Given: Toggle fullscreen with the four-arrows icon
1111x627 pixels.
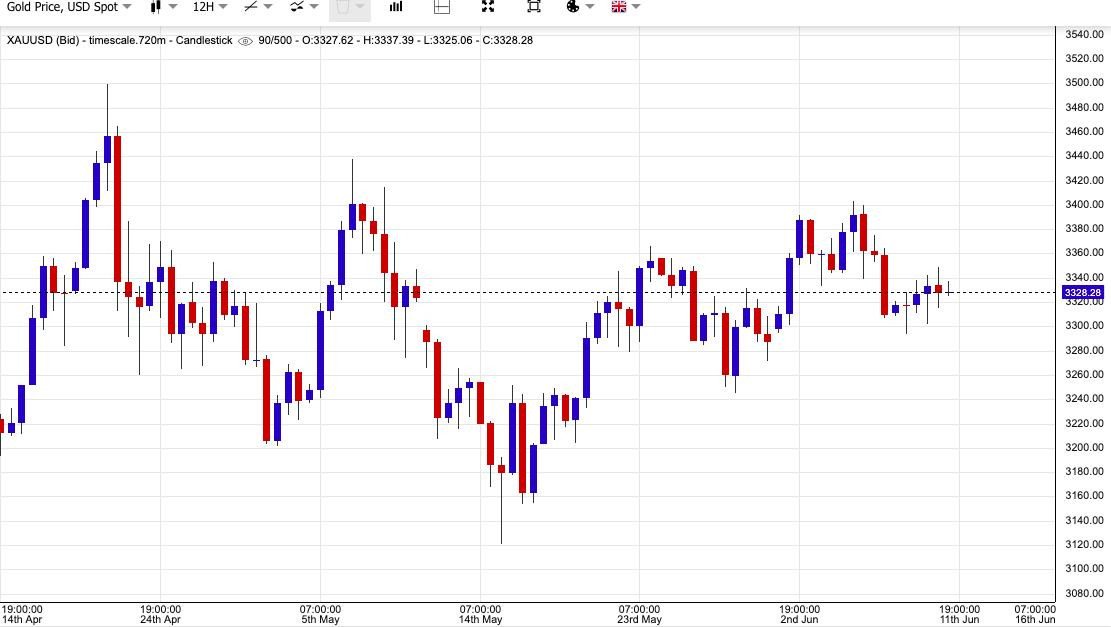Looking at the screenshot, I should (x=488, y=7).
